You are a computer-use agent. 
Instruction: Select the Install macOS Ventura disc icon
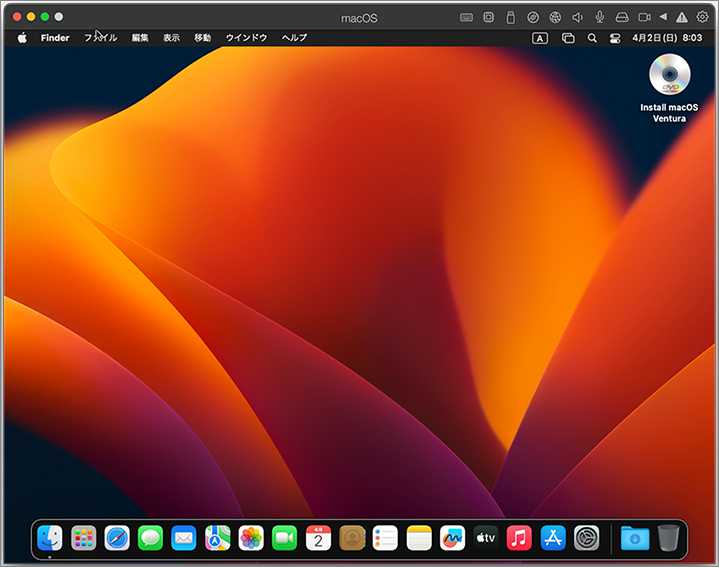point(669,75)
